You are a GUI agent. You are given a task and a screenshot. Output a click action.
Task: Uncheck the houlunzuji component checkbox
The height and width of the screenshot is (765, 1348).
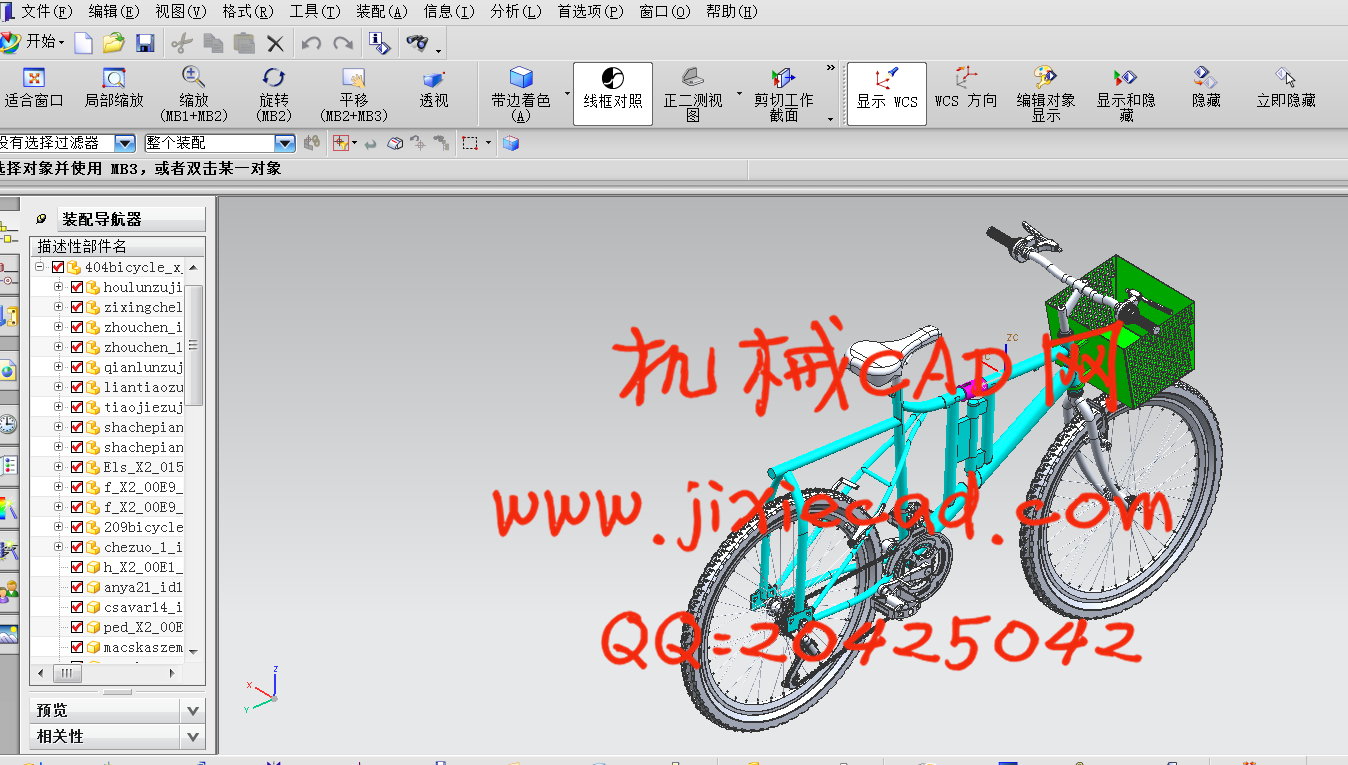click(77, 287)
